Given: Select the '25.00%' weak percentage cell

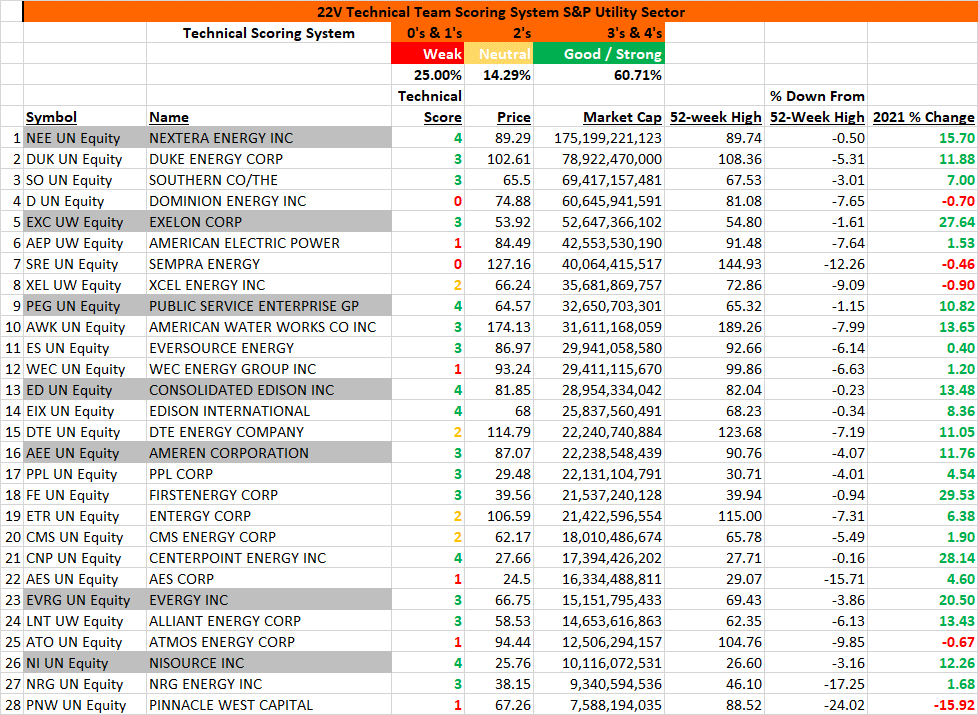Looking at the screenshot, I should click(427, 75).
